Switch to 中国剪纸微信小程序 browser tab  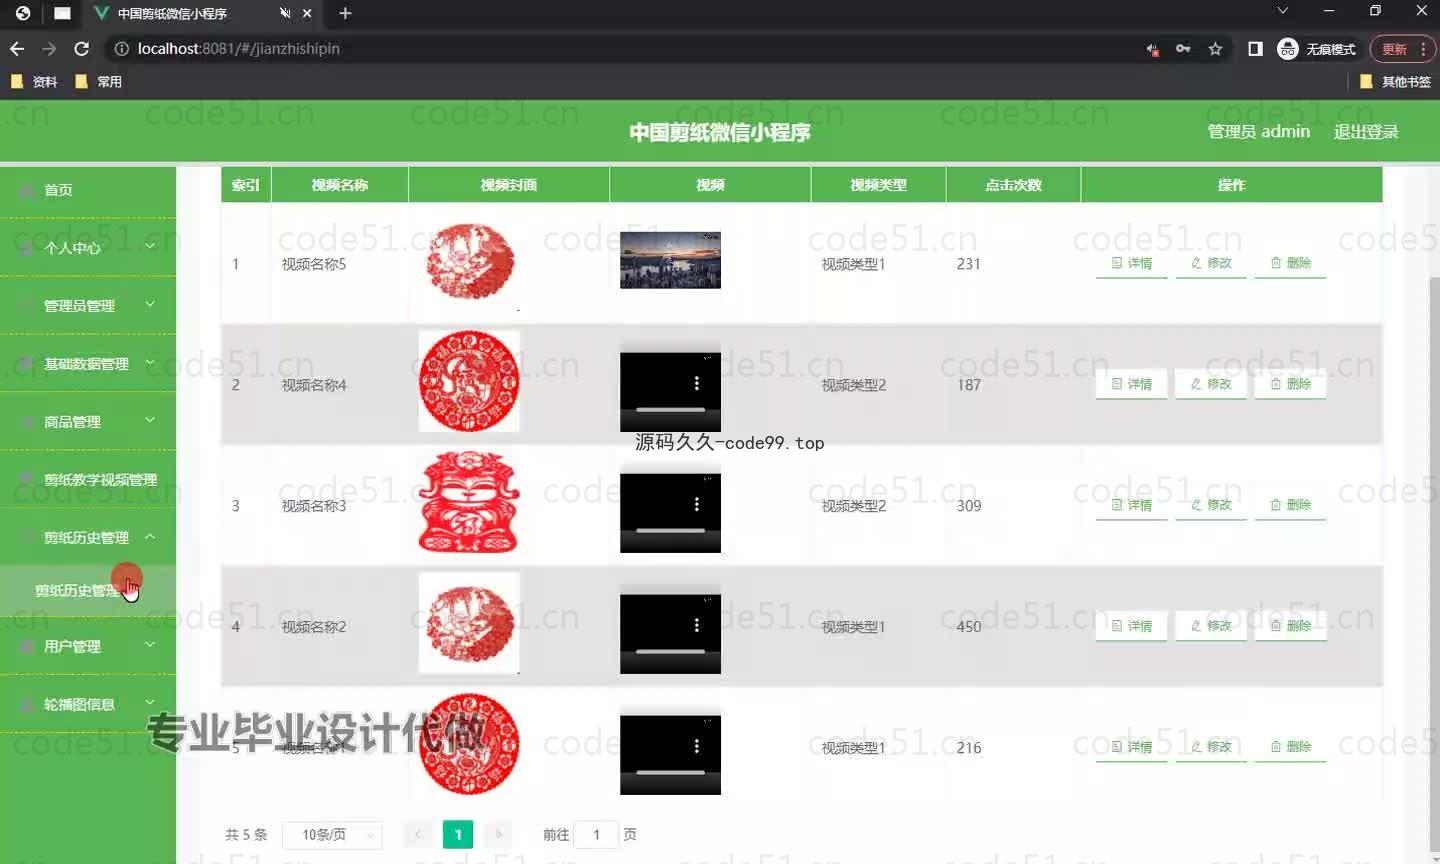pyautogui.click(x=200, y=14)
